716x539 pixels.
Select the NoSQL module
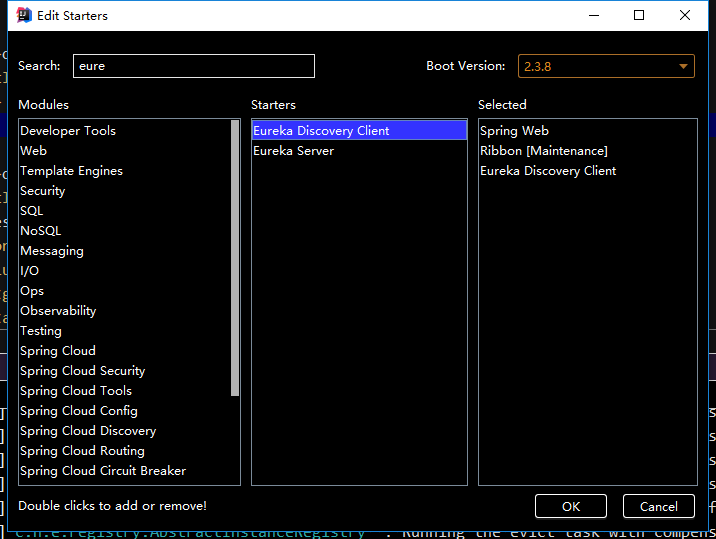click(40, 231)
